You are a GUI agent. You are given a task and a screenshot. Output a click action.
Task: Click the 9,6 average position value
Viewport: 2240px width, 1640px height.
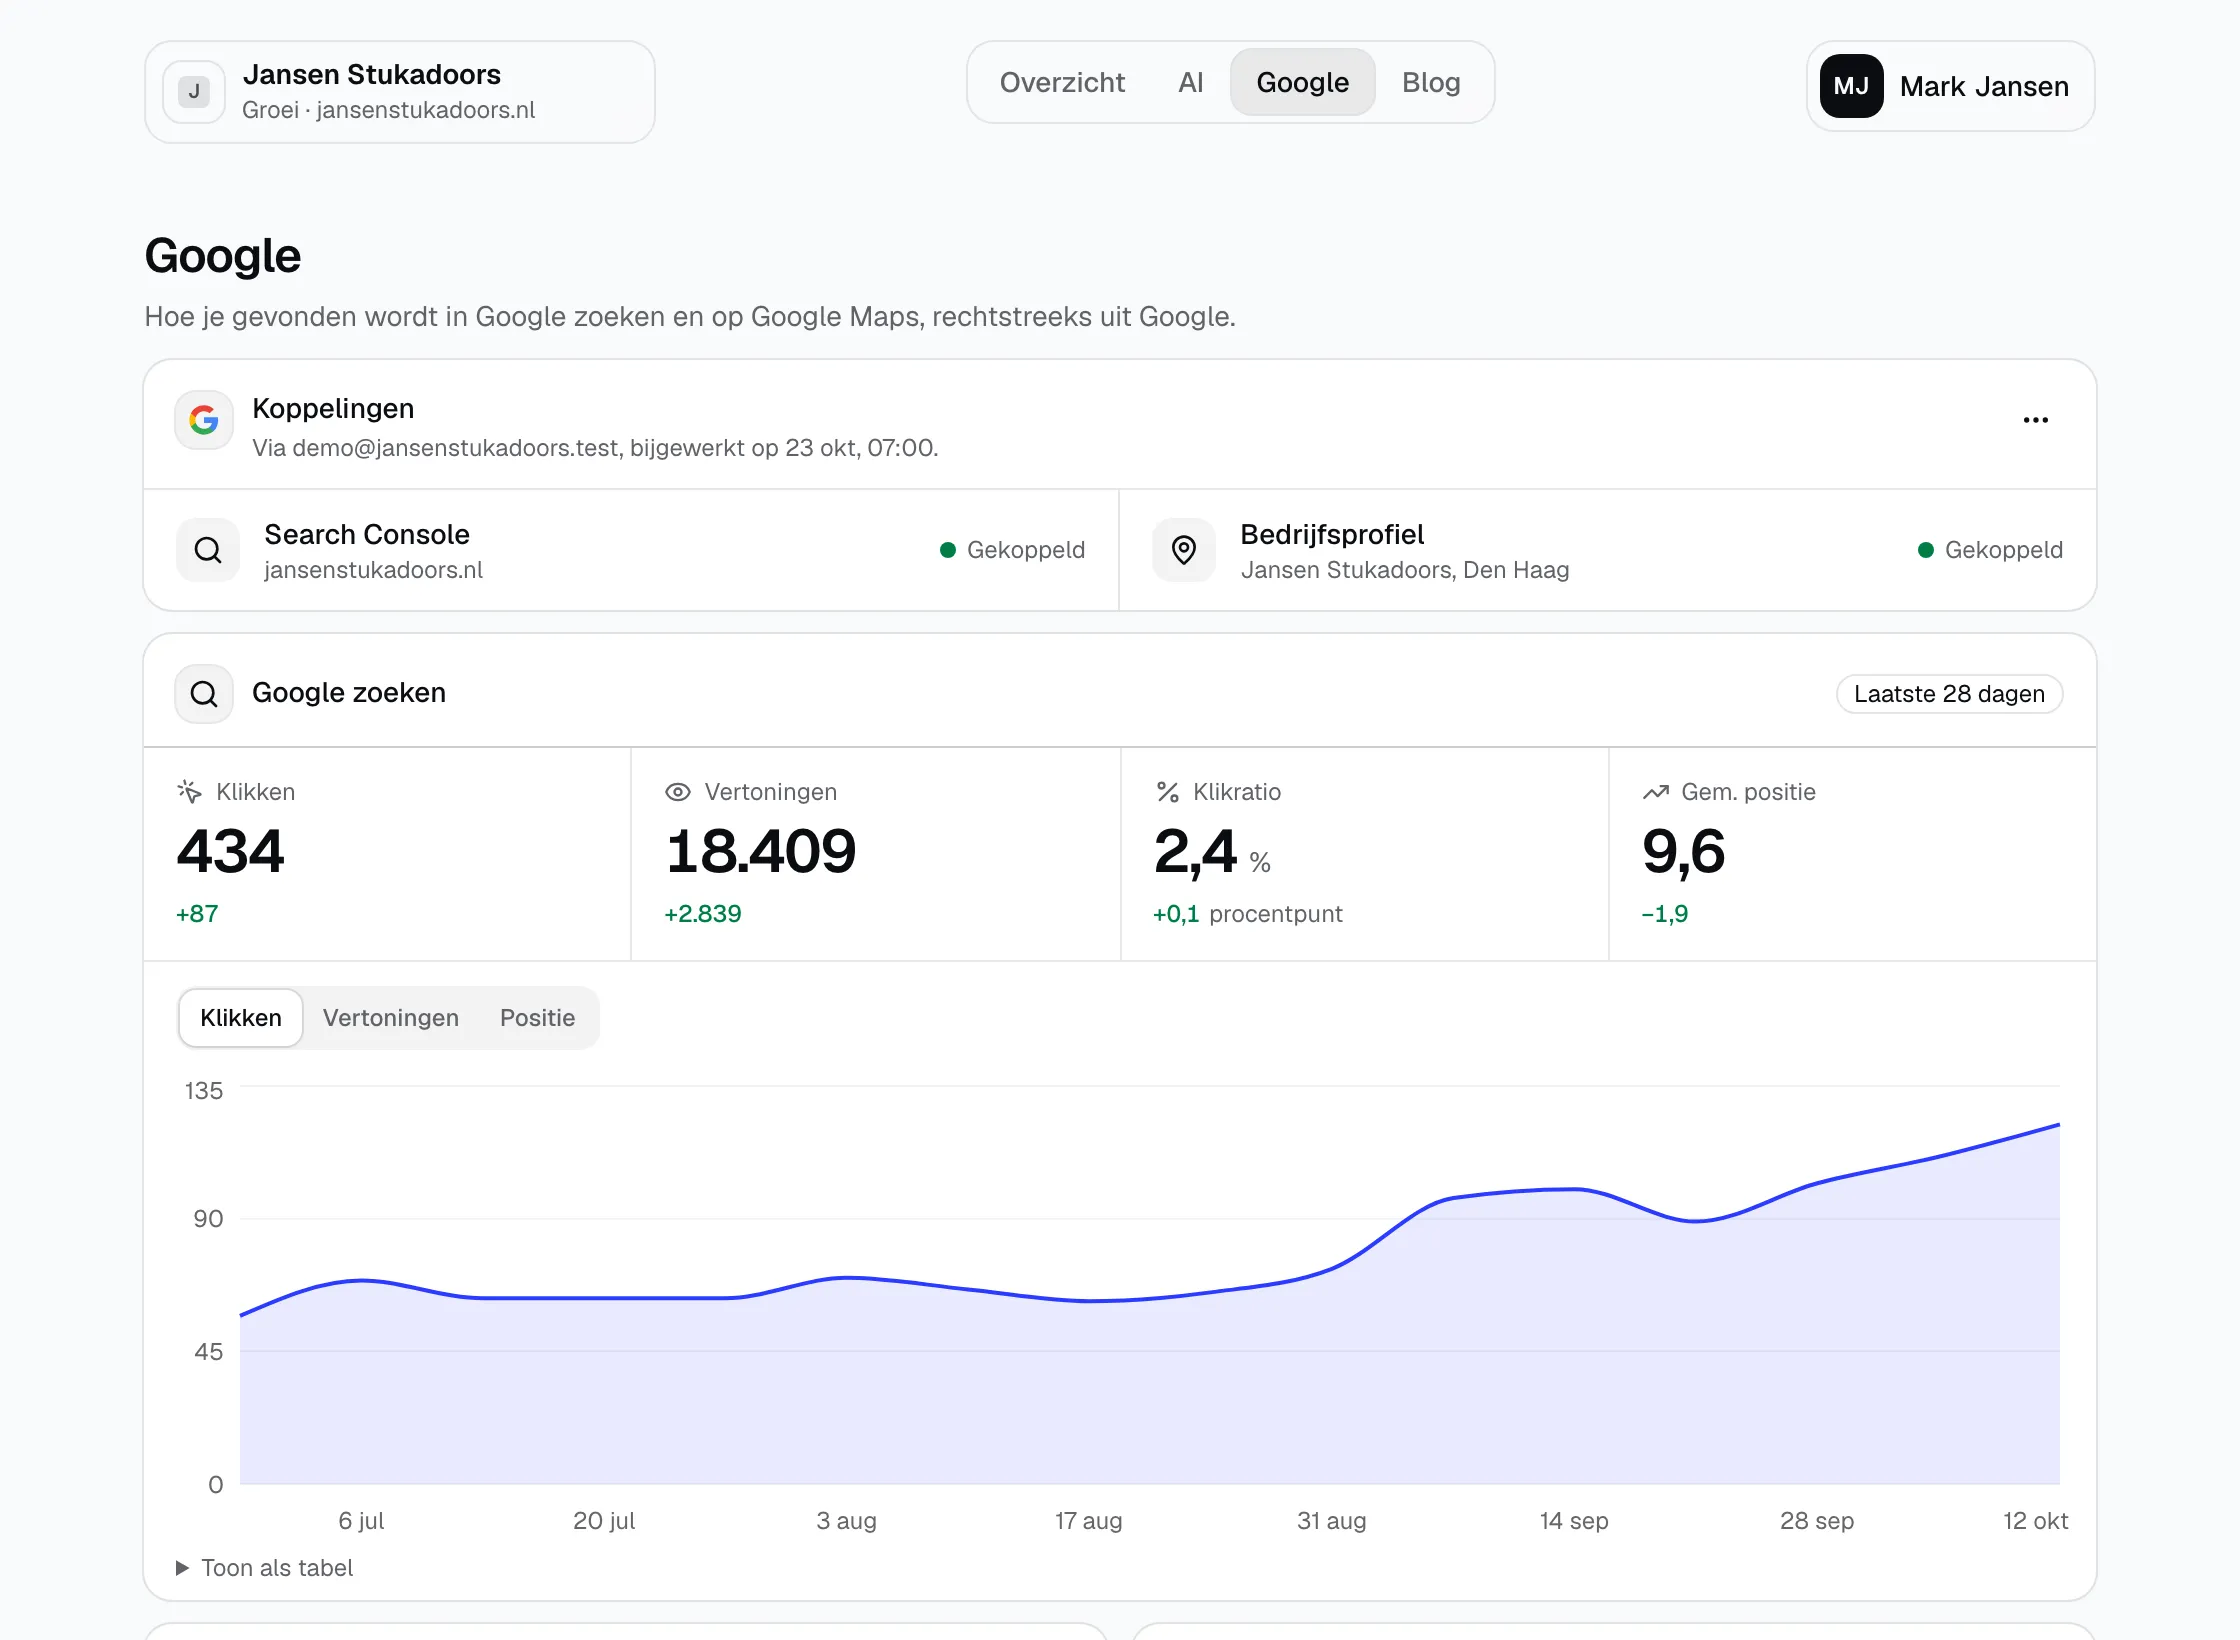(1684, 853)
